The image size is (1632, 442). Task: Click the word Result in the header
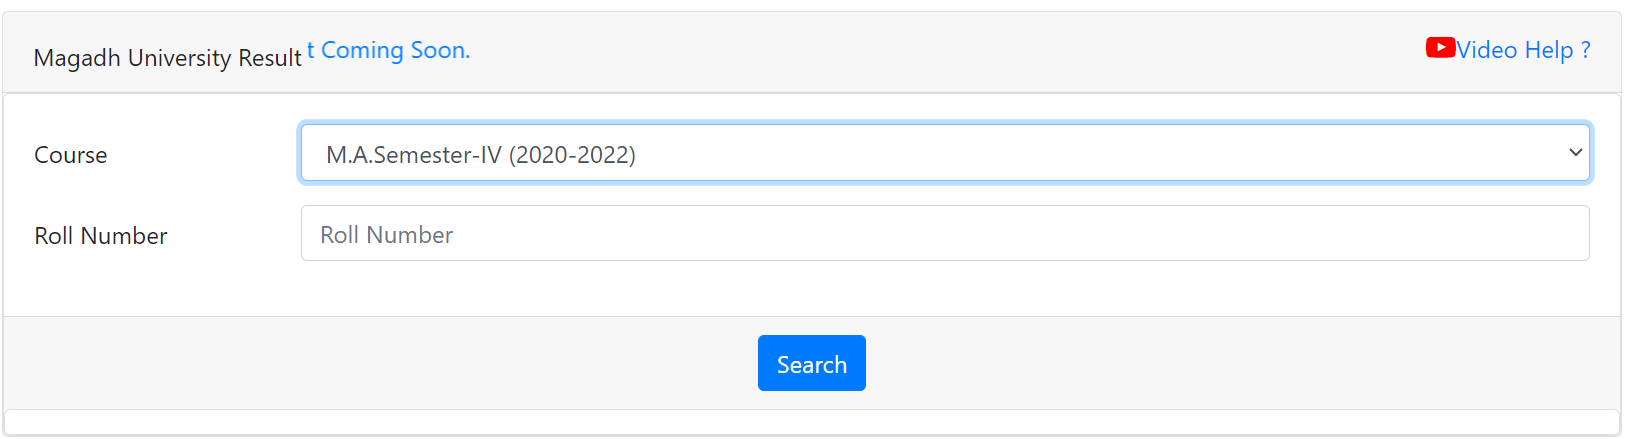click(269, 58)
